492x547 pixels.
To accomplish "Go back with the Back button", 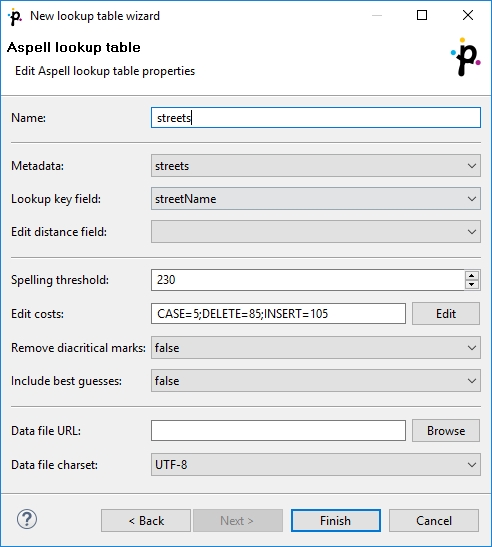I will click(x=146, y=520).
